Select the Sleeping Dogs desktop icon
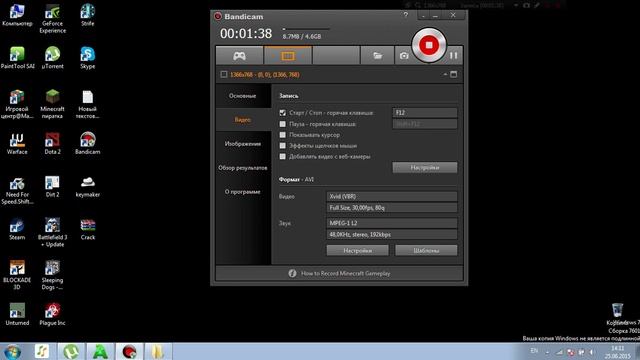This screenshot has width=640, height=360. 52,276
